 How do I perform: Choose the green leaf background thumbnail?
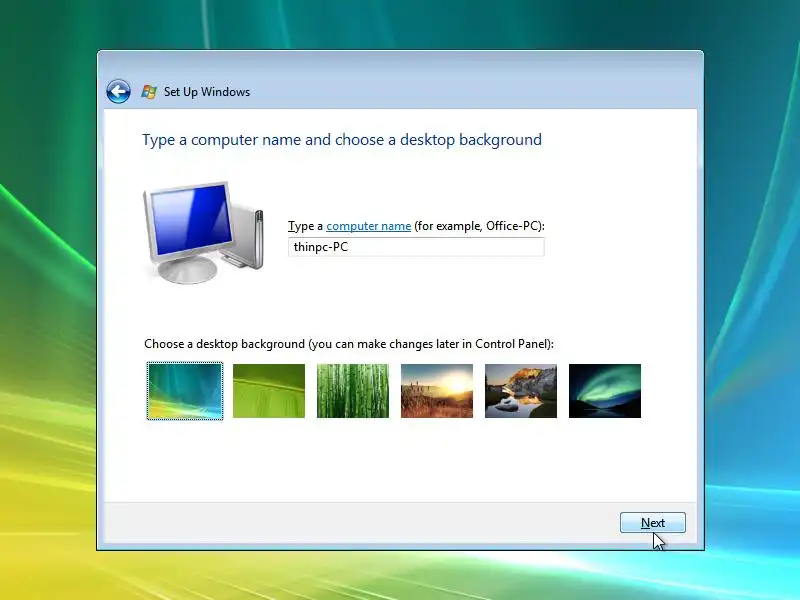269,391
